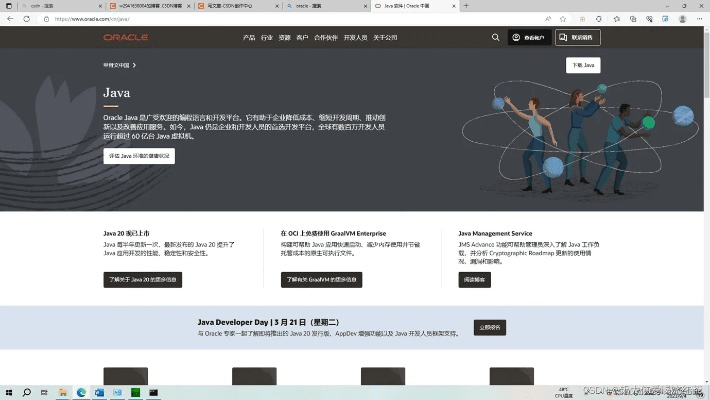Click the first dark thumbnail card at bottom

[x=125, y=376]
